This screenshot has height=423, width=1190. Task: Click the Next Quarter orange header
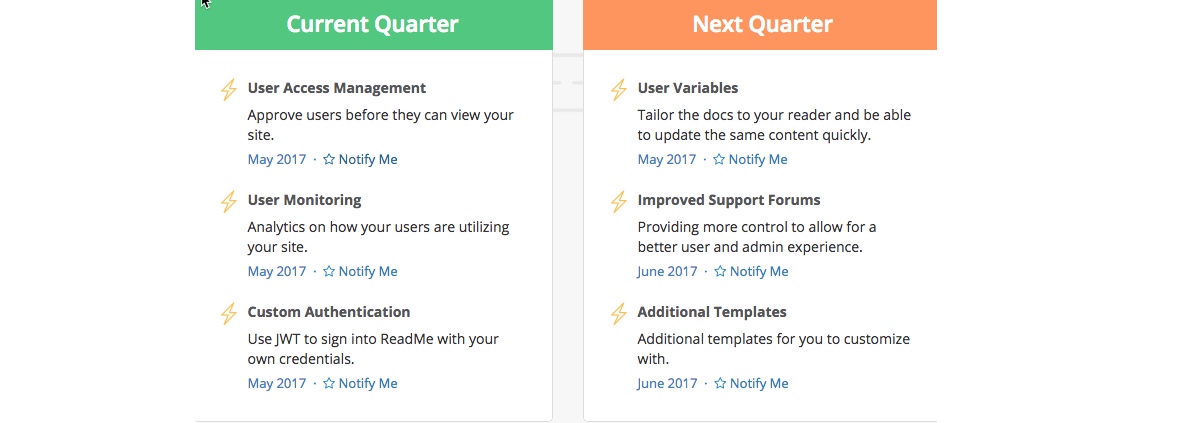pos(760,24)
